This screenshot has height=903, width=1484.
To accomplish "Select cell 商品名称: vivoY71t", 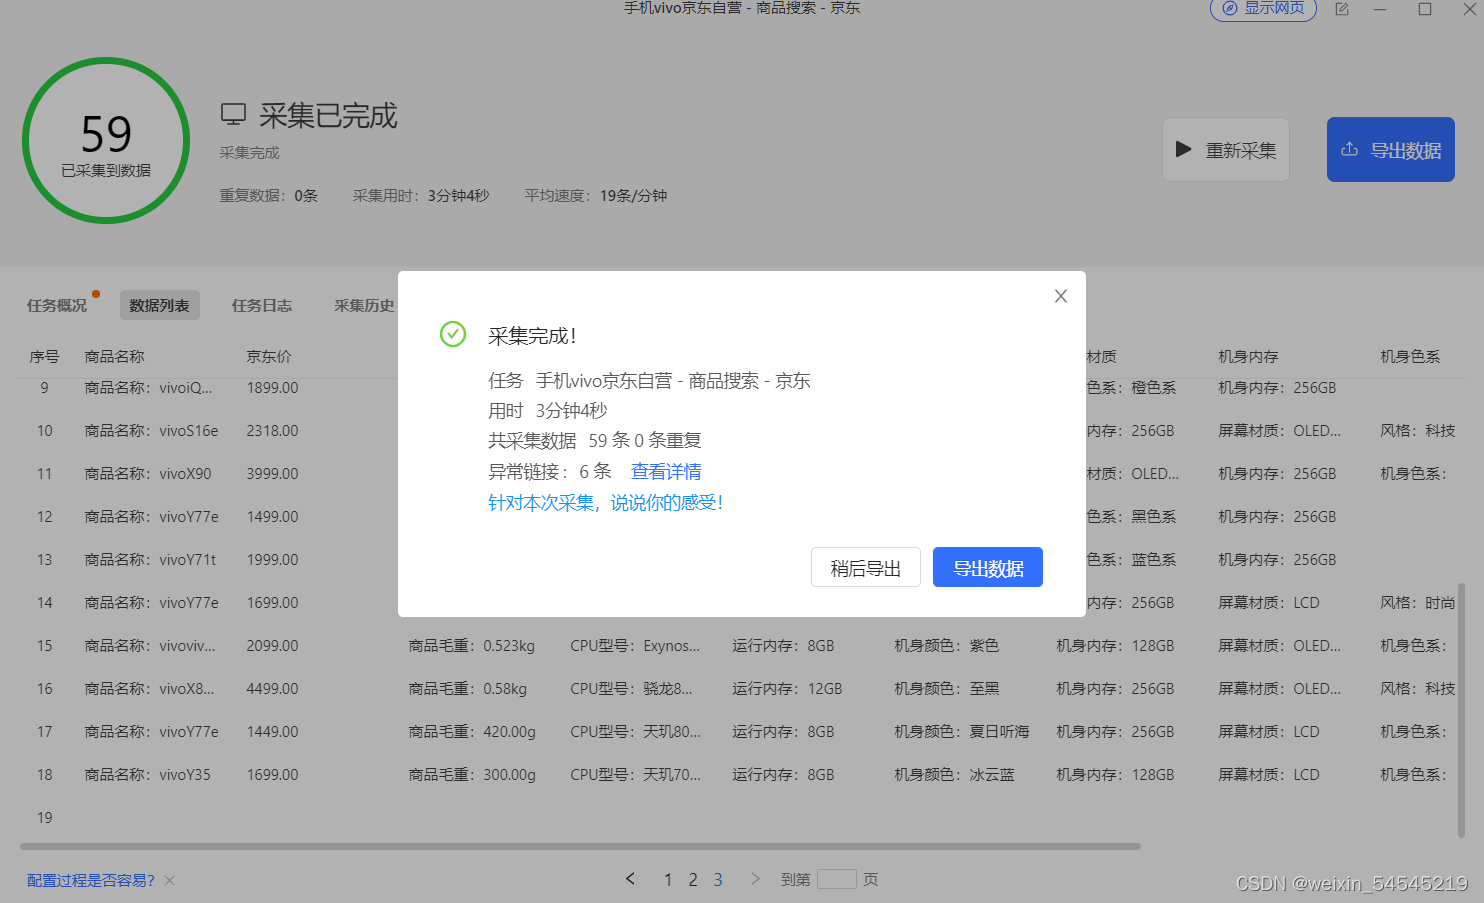I will [x=151, y=560].
